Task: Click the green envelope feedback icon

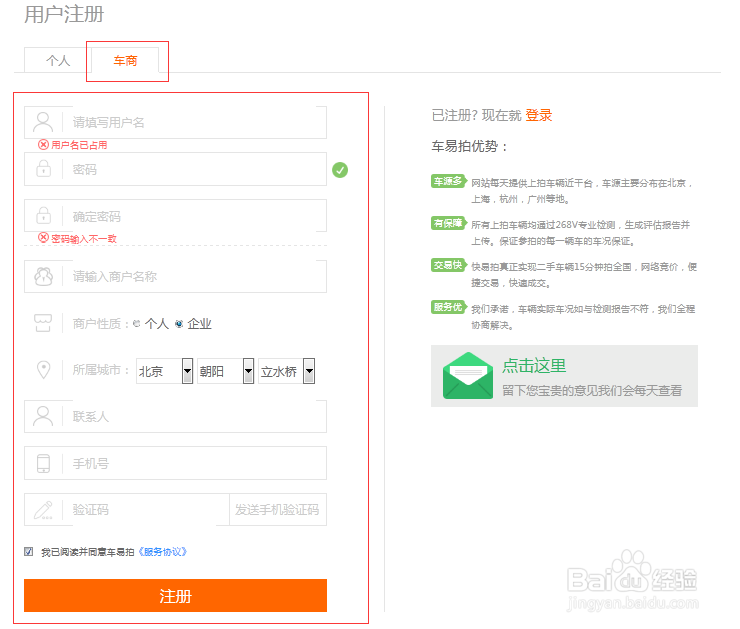Action: click(468, 376)
